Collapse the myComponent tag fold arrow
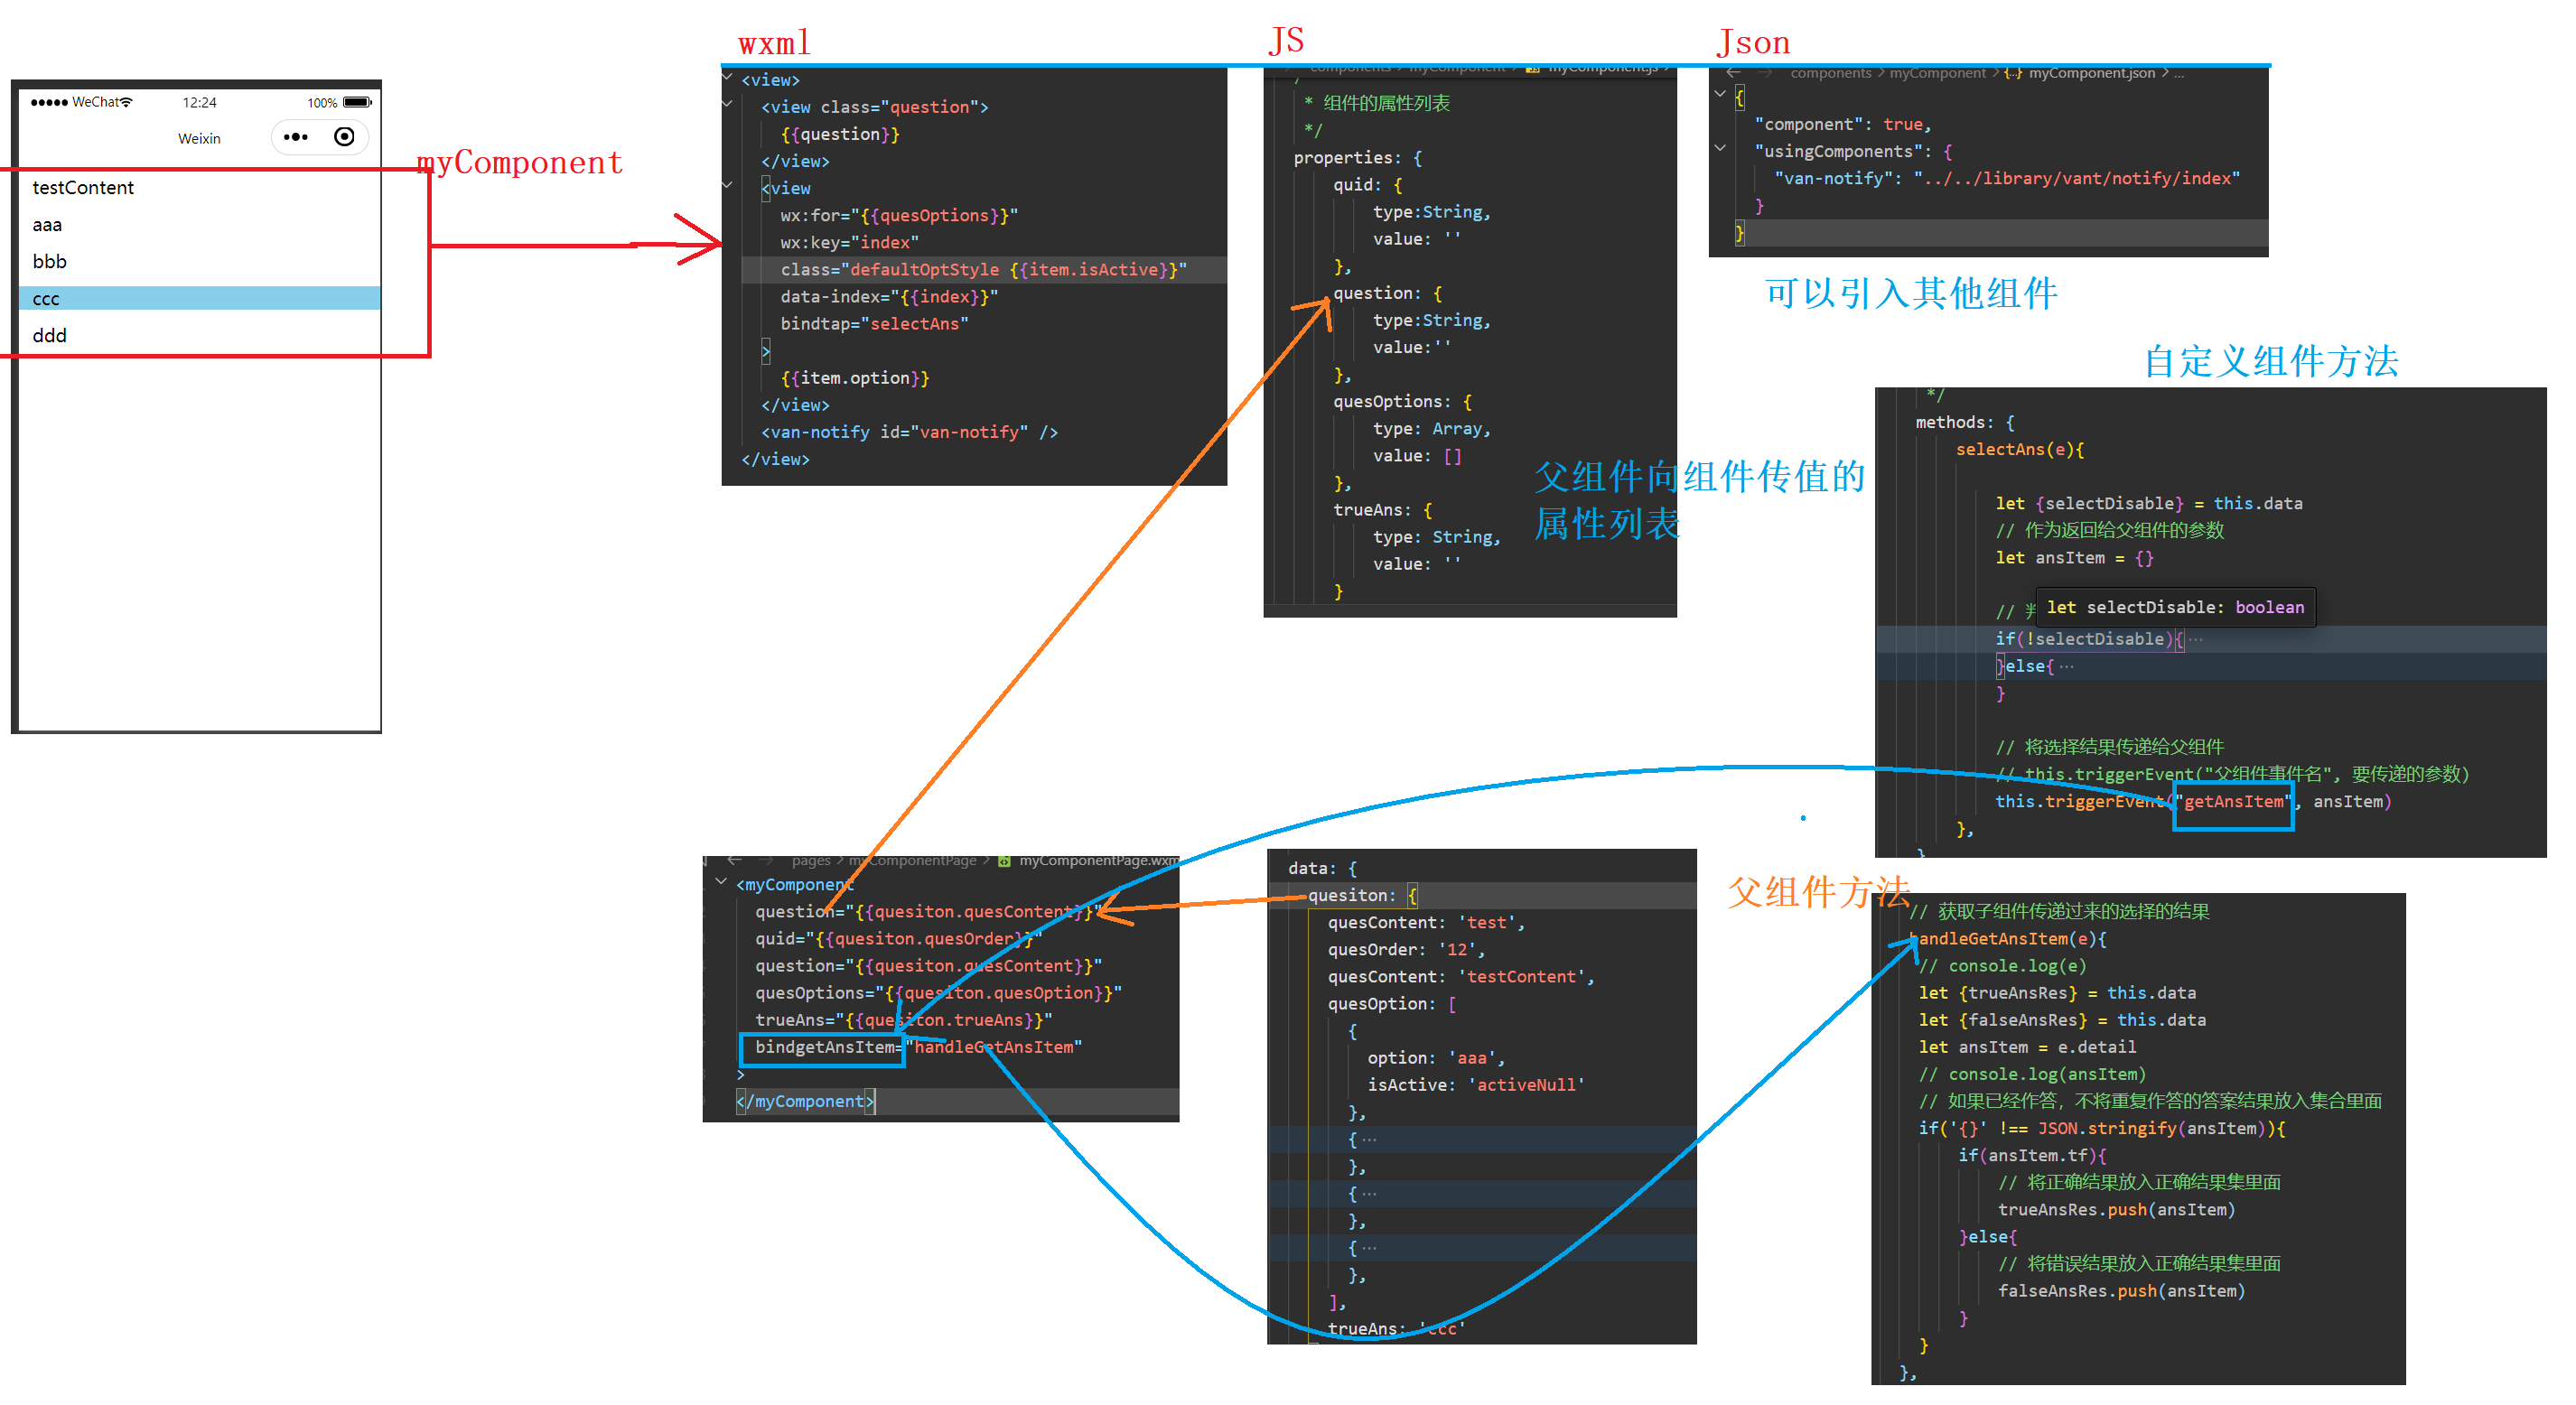 point(721,881)
